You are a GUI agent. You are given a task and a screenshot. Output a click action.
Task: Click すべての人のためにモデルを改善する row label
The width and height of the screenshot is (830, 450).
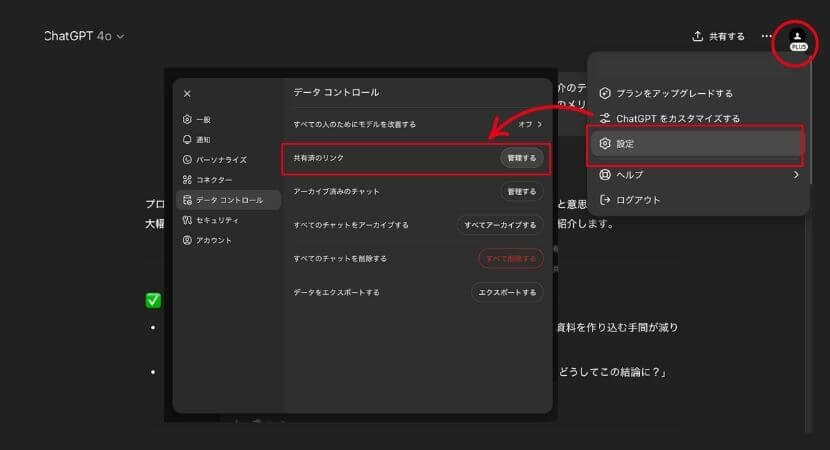[x=354, y=124]
